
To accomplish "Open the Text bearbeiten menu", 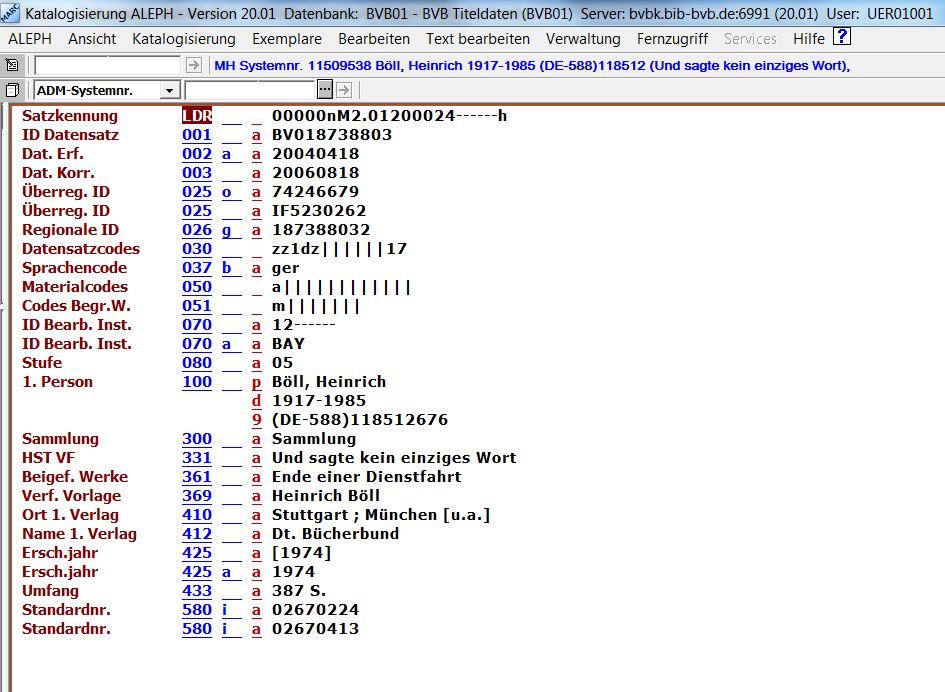I will coord(478,39).
